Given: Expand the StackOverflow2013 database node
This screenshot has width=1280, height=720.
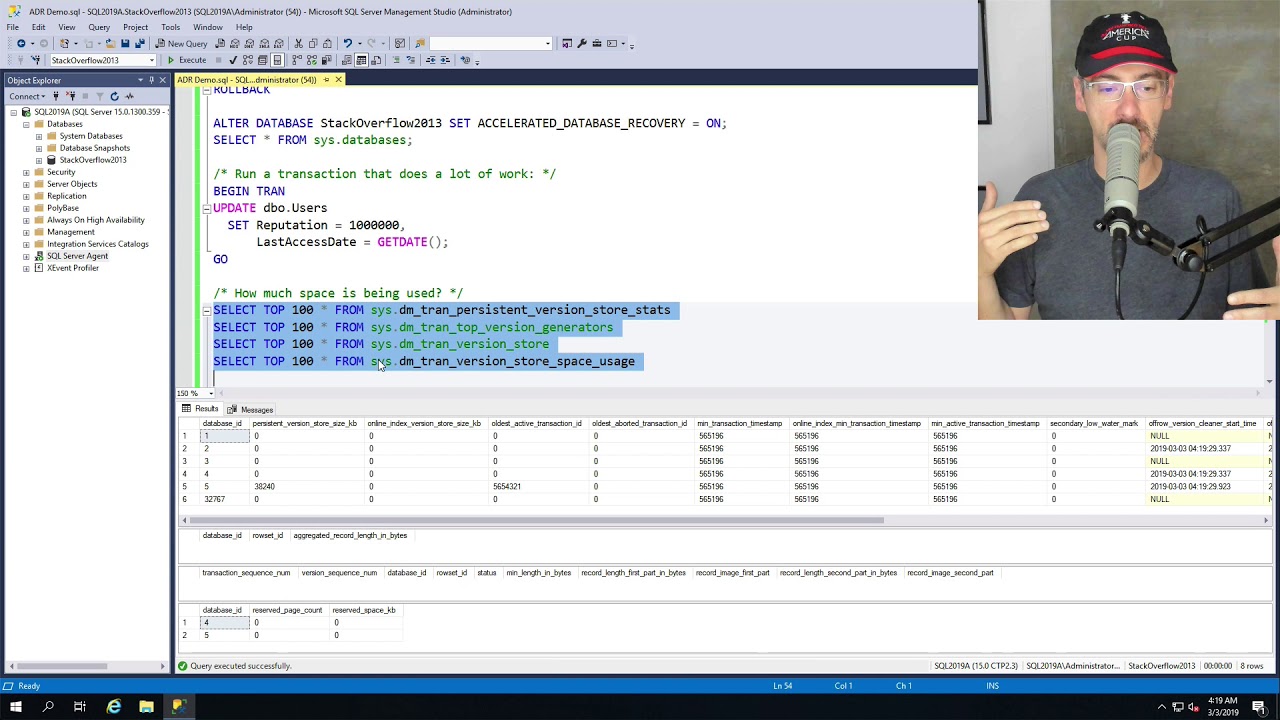Looking at the screenshot, I should tap(38, 160).
